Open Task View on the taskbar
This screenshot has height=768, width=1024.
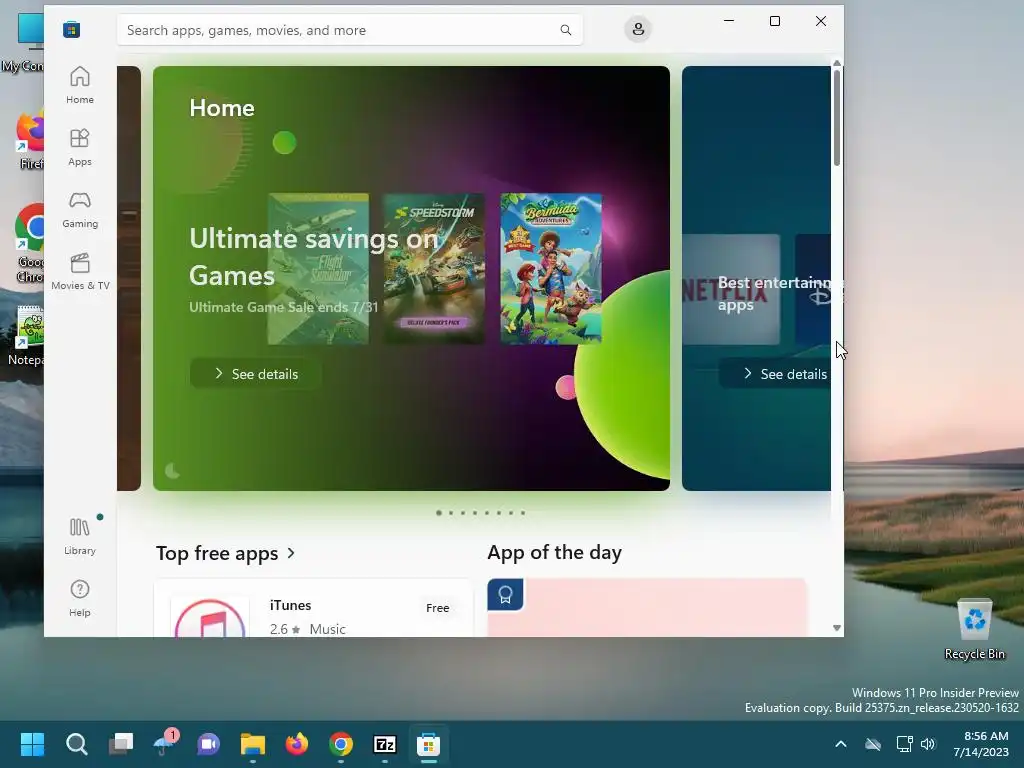tap(121, 744)
